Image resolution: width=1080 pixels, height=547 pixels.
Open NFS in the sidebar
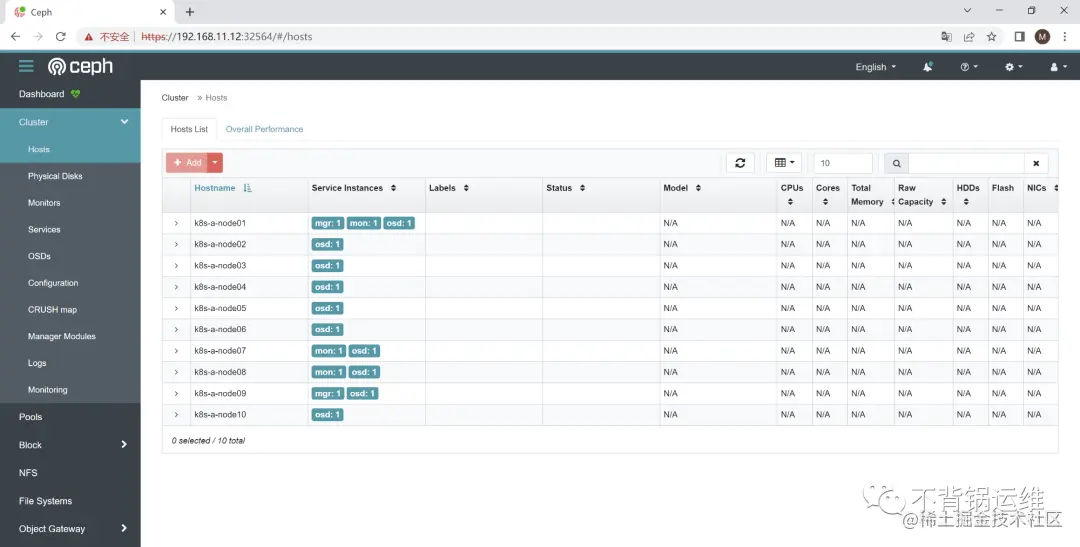(28, 473)
